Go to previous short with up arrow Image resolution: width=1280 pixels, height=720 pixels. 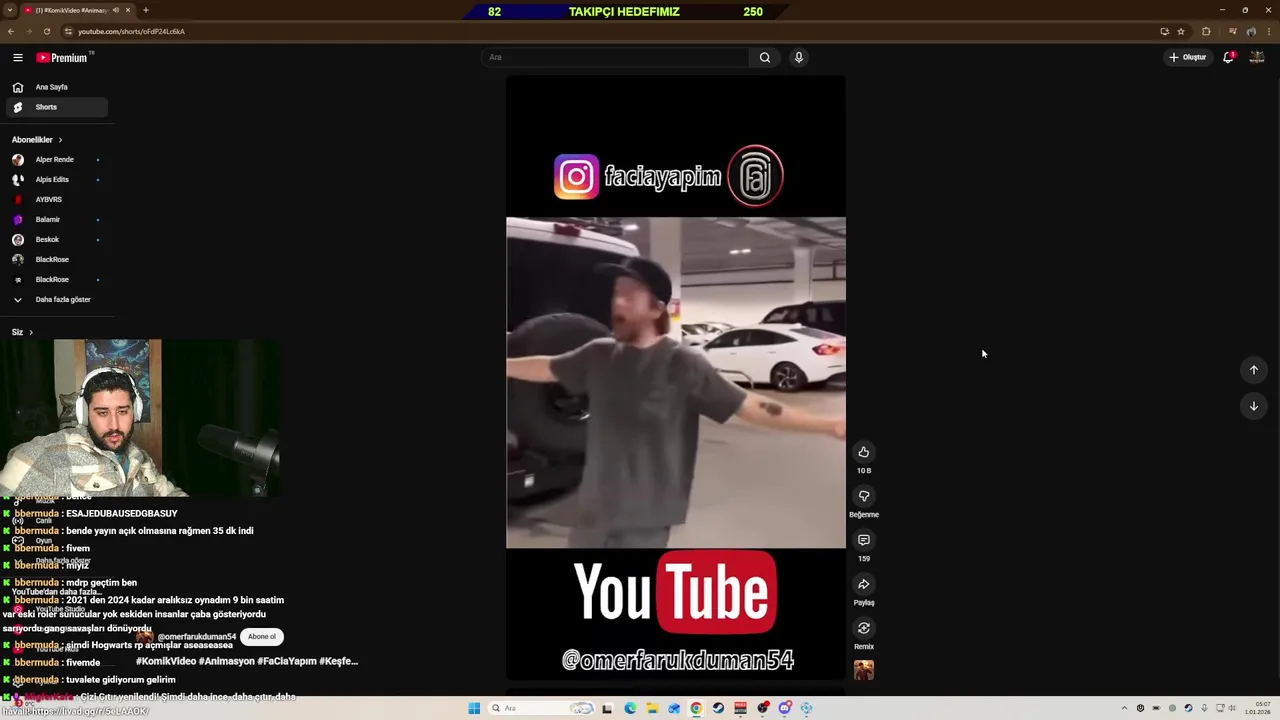pyautogui.click(x=1254, y=370)
